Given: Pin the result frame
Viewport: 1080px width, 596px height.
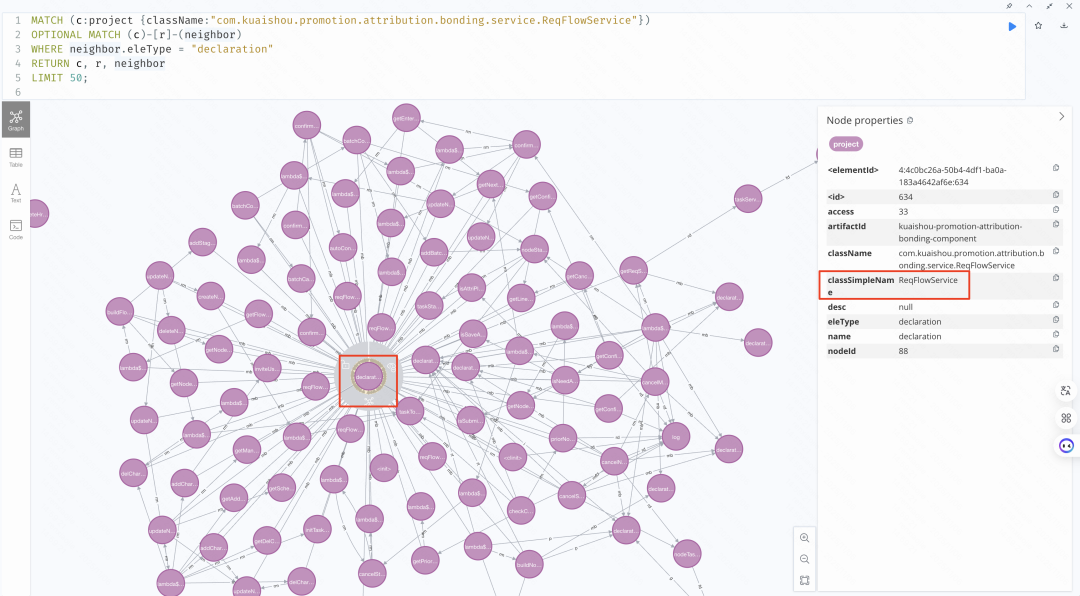Looking at the screenshot, I should (1009, 6).
